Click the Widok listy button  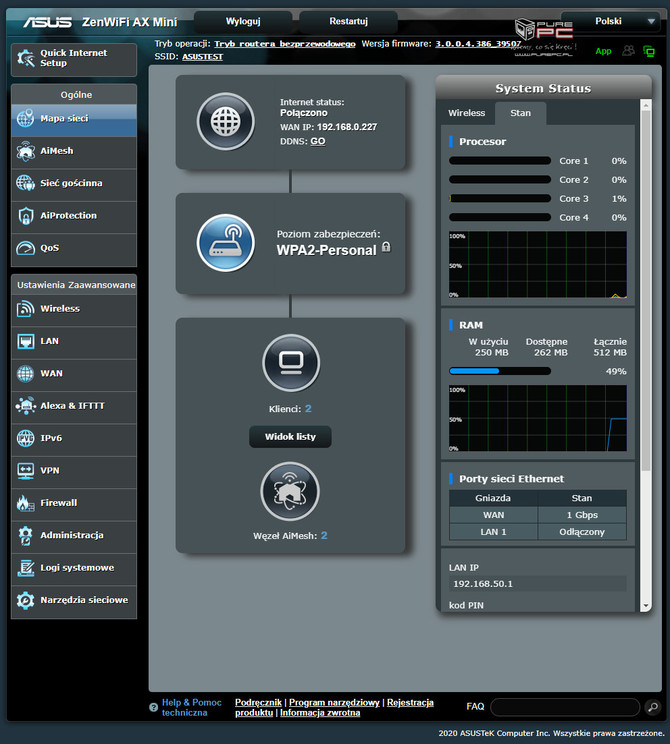click(x=290, y=437)
